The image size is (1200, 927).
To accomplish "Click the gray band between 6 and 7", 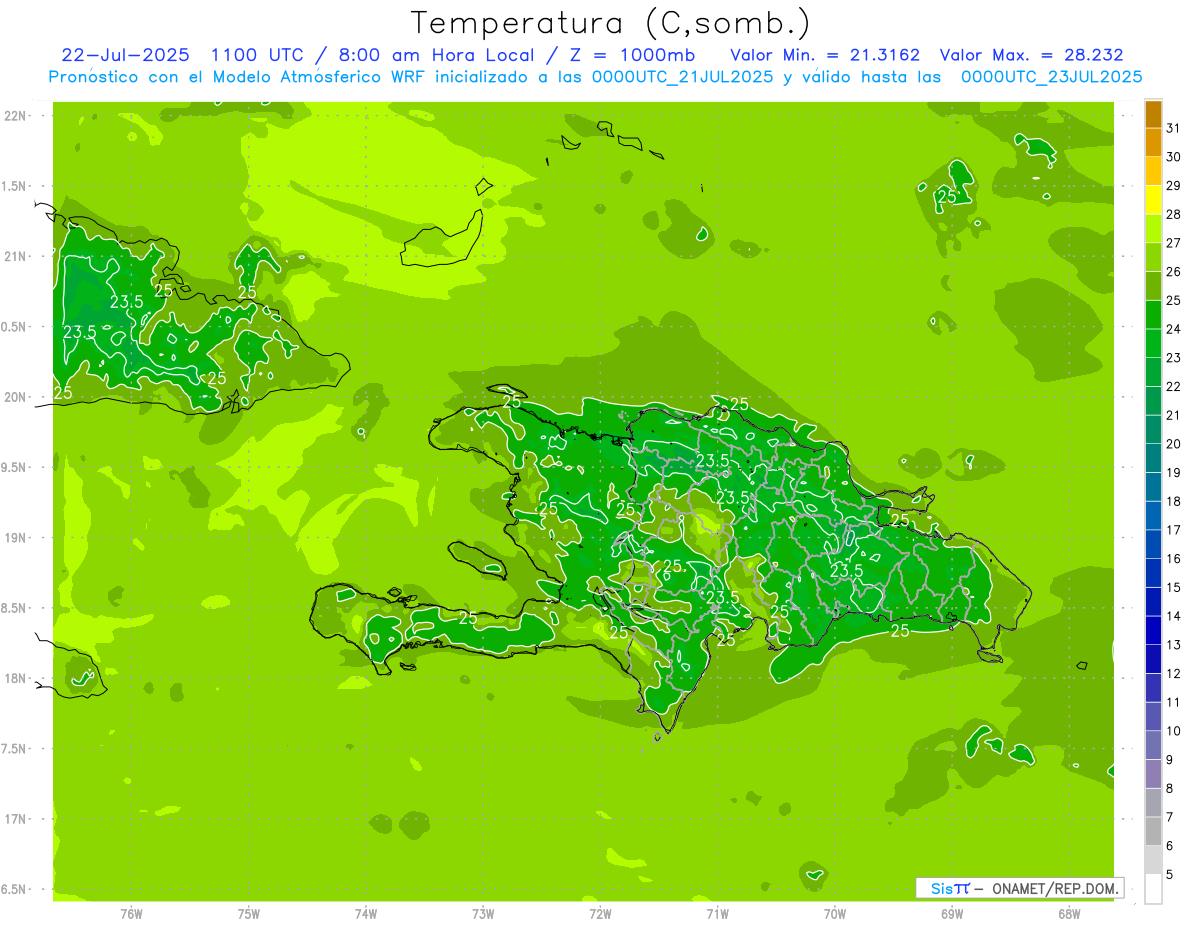I will (x=1153, y=832).
